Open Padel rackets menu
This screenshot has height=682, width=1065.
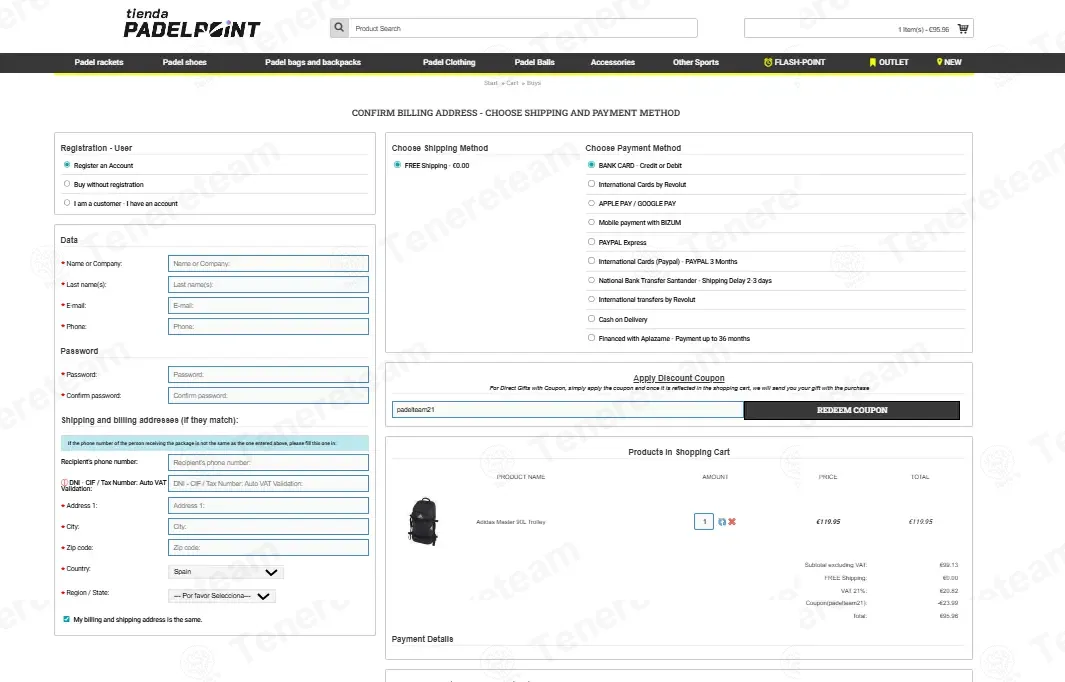click(x=99, y=62)
